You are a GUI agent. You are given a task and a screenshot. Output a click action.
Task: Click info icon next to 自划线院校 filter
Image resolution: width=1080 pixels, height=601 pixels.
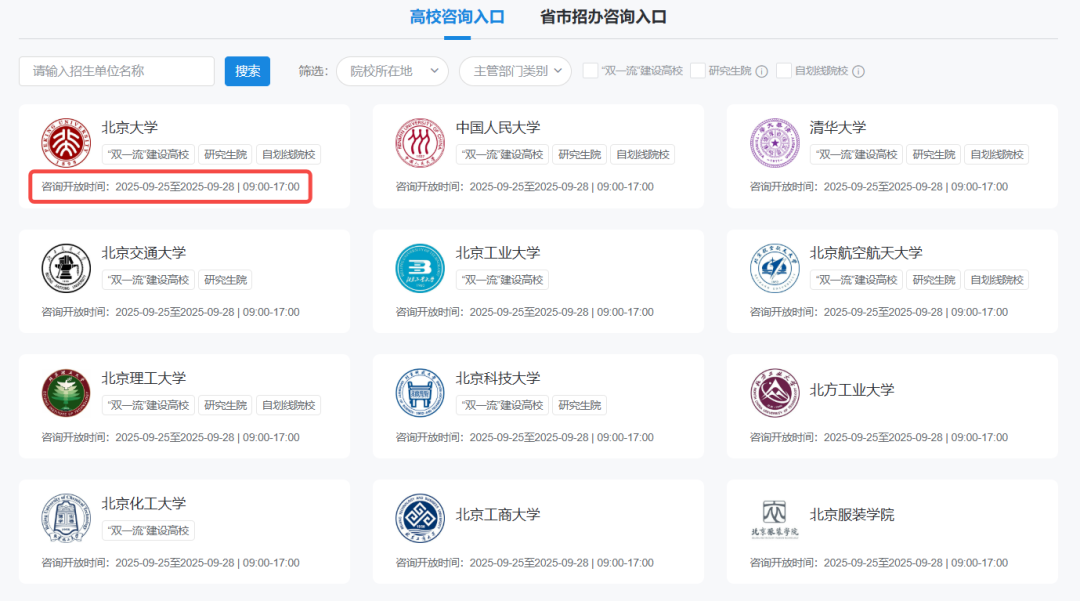pos(858,72)
